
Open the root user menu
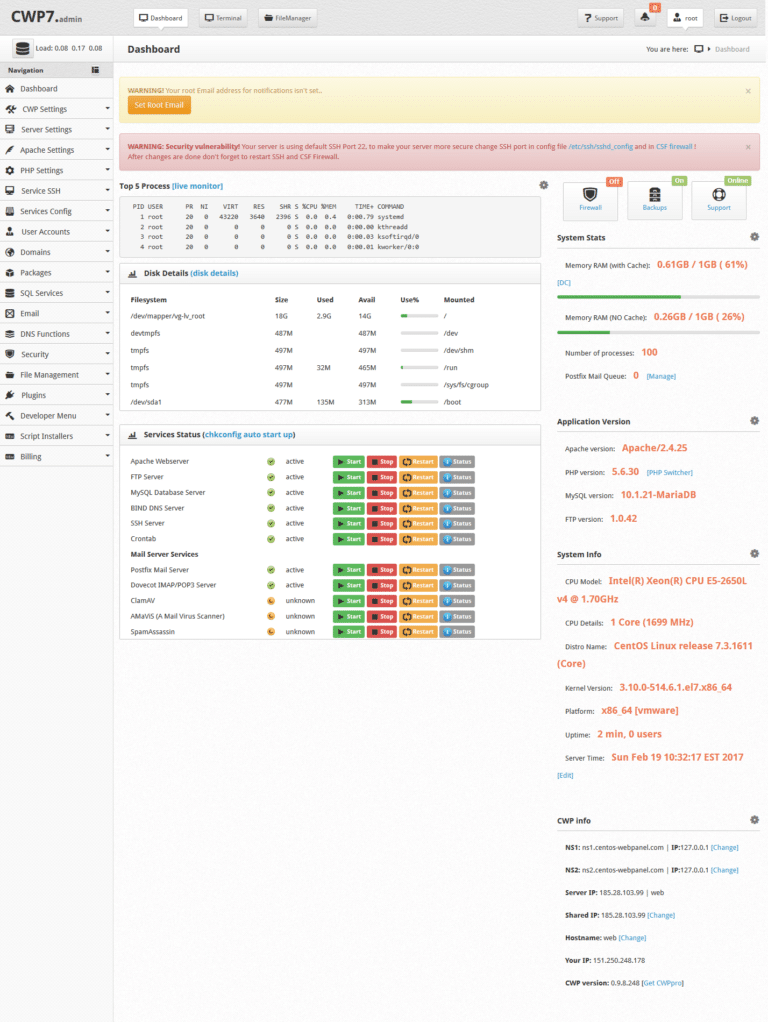pos(685,18)
